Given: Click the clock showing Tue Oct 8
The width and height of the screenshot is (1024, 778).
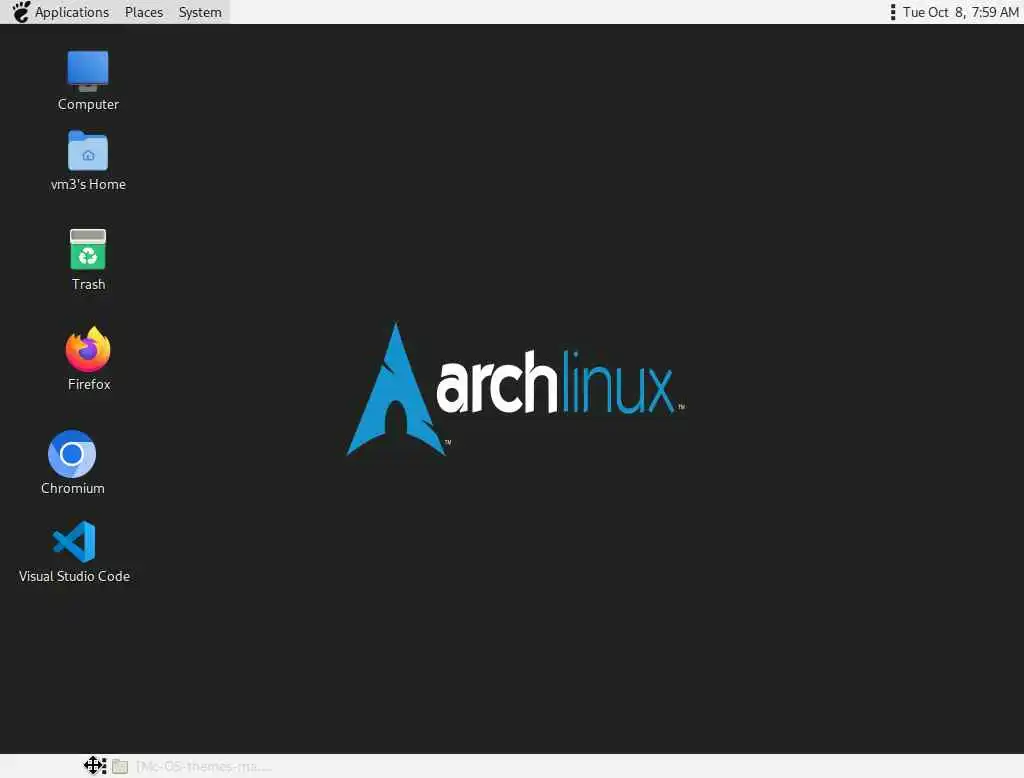Looking at the screenshot, I should coord(960,12).
